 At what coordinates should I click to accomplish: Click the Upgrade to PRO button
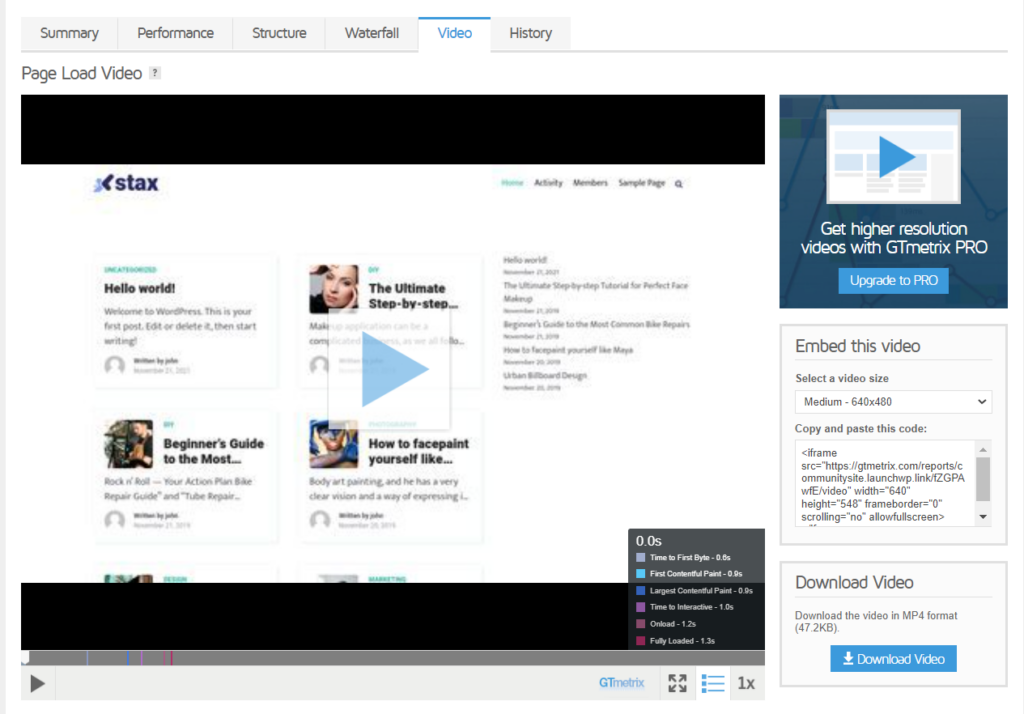[x=893, y=281]
